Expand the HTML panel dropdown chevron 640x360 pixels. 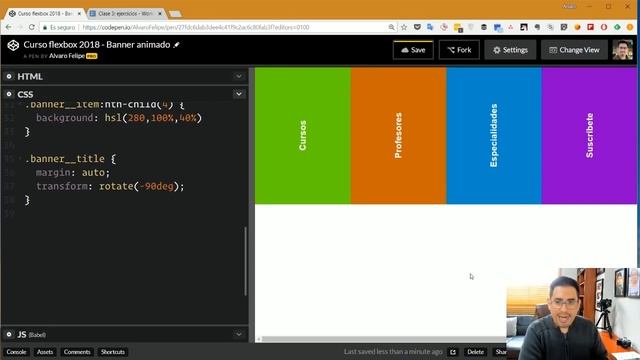239,76
